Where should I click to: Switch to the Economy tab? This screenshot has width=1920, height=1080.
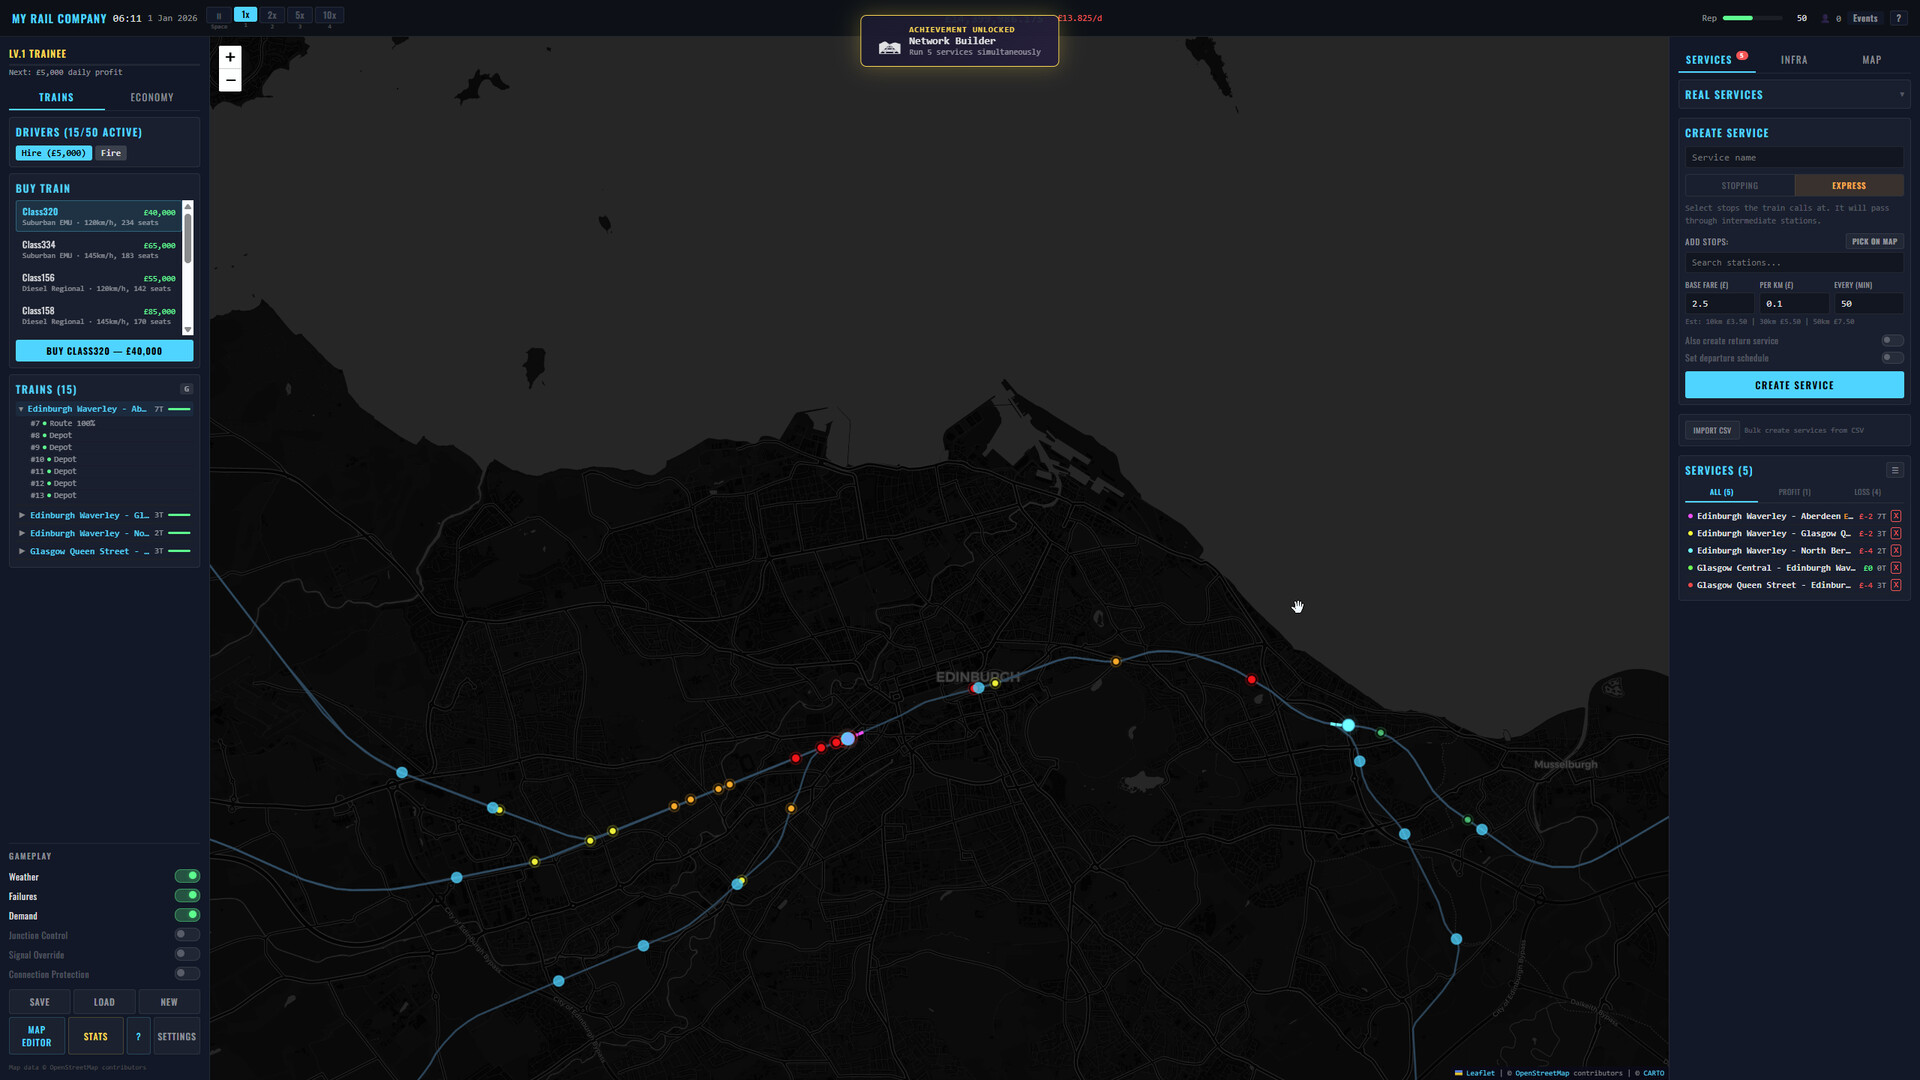(152, 97)
